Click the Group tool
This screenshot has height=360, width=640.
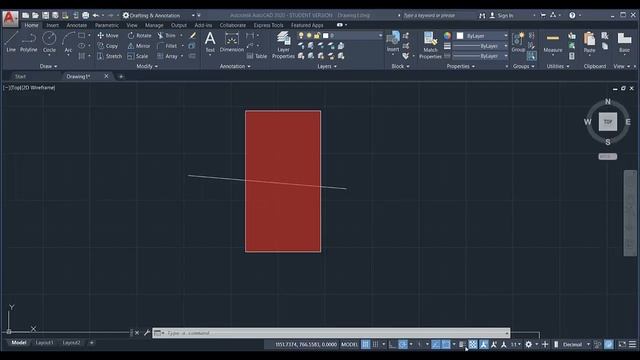point(518,42)
